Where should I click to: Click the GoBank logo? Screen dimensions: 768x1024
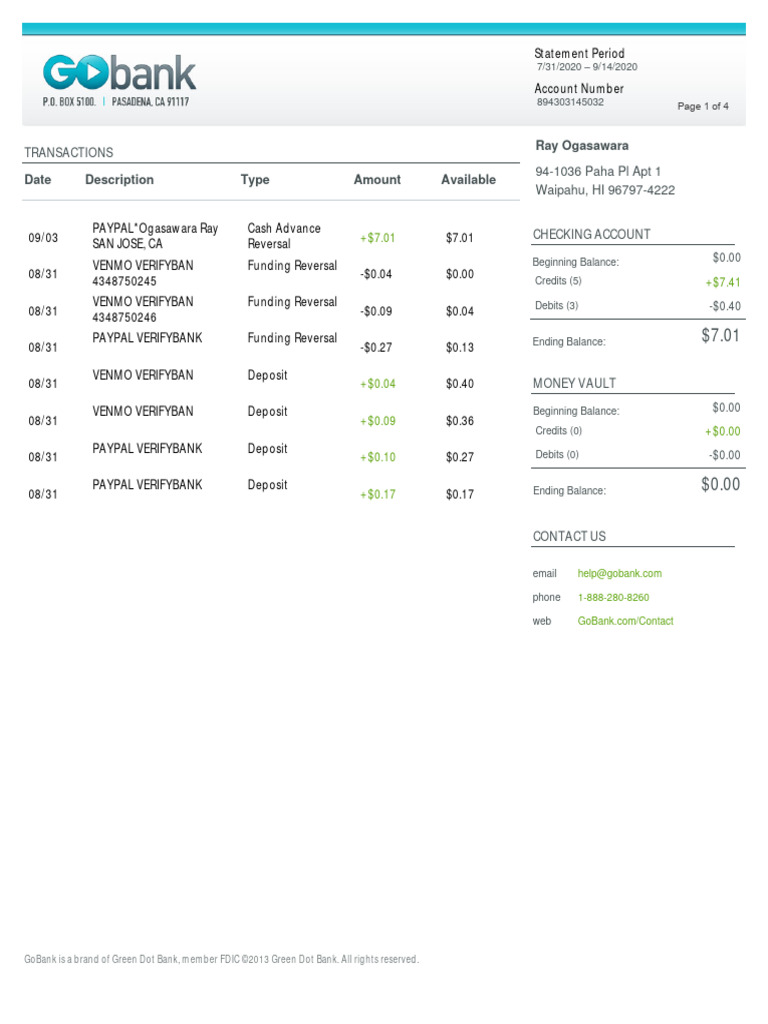pyautogui.click(x=119, y=74)
